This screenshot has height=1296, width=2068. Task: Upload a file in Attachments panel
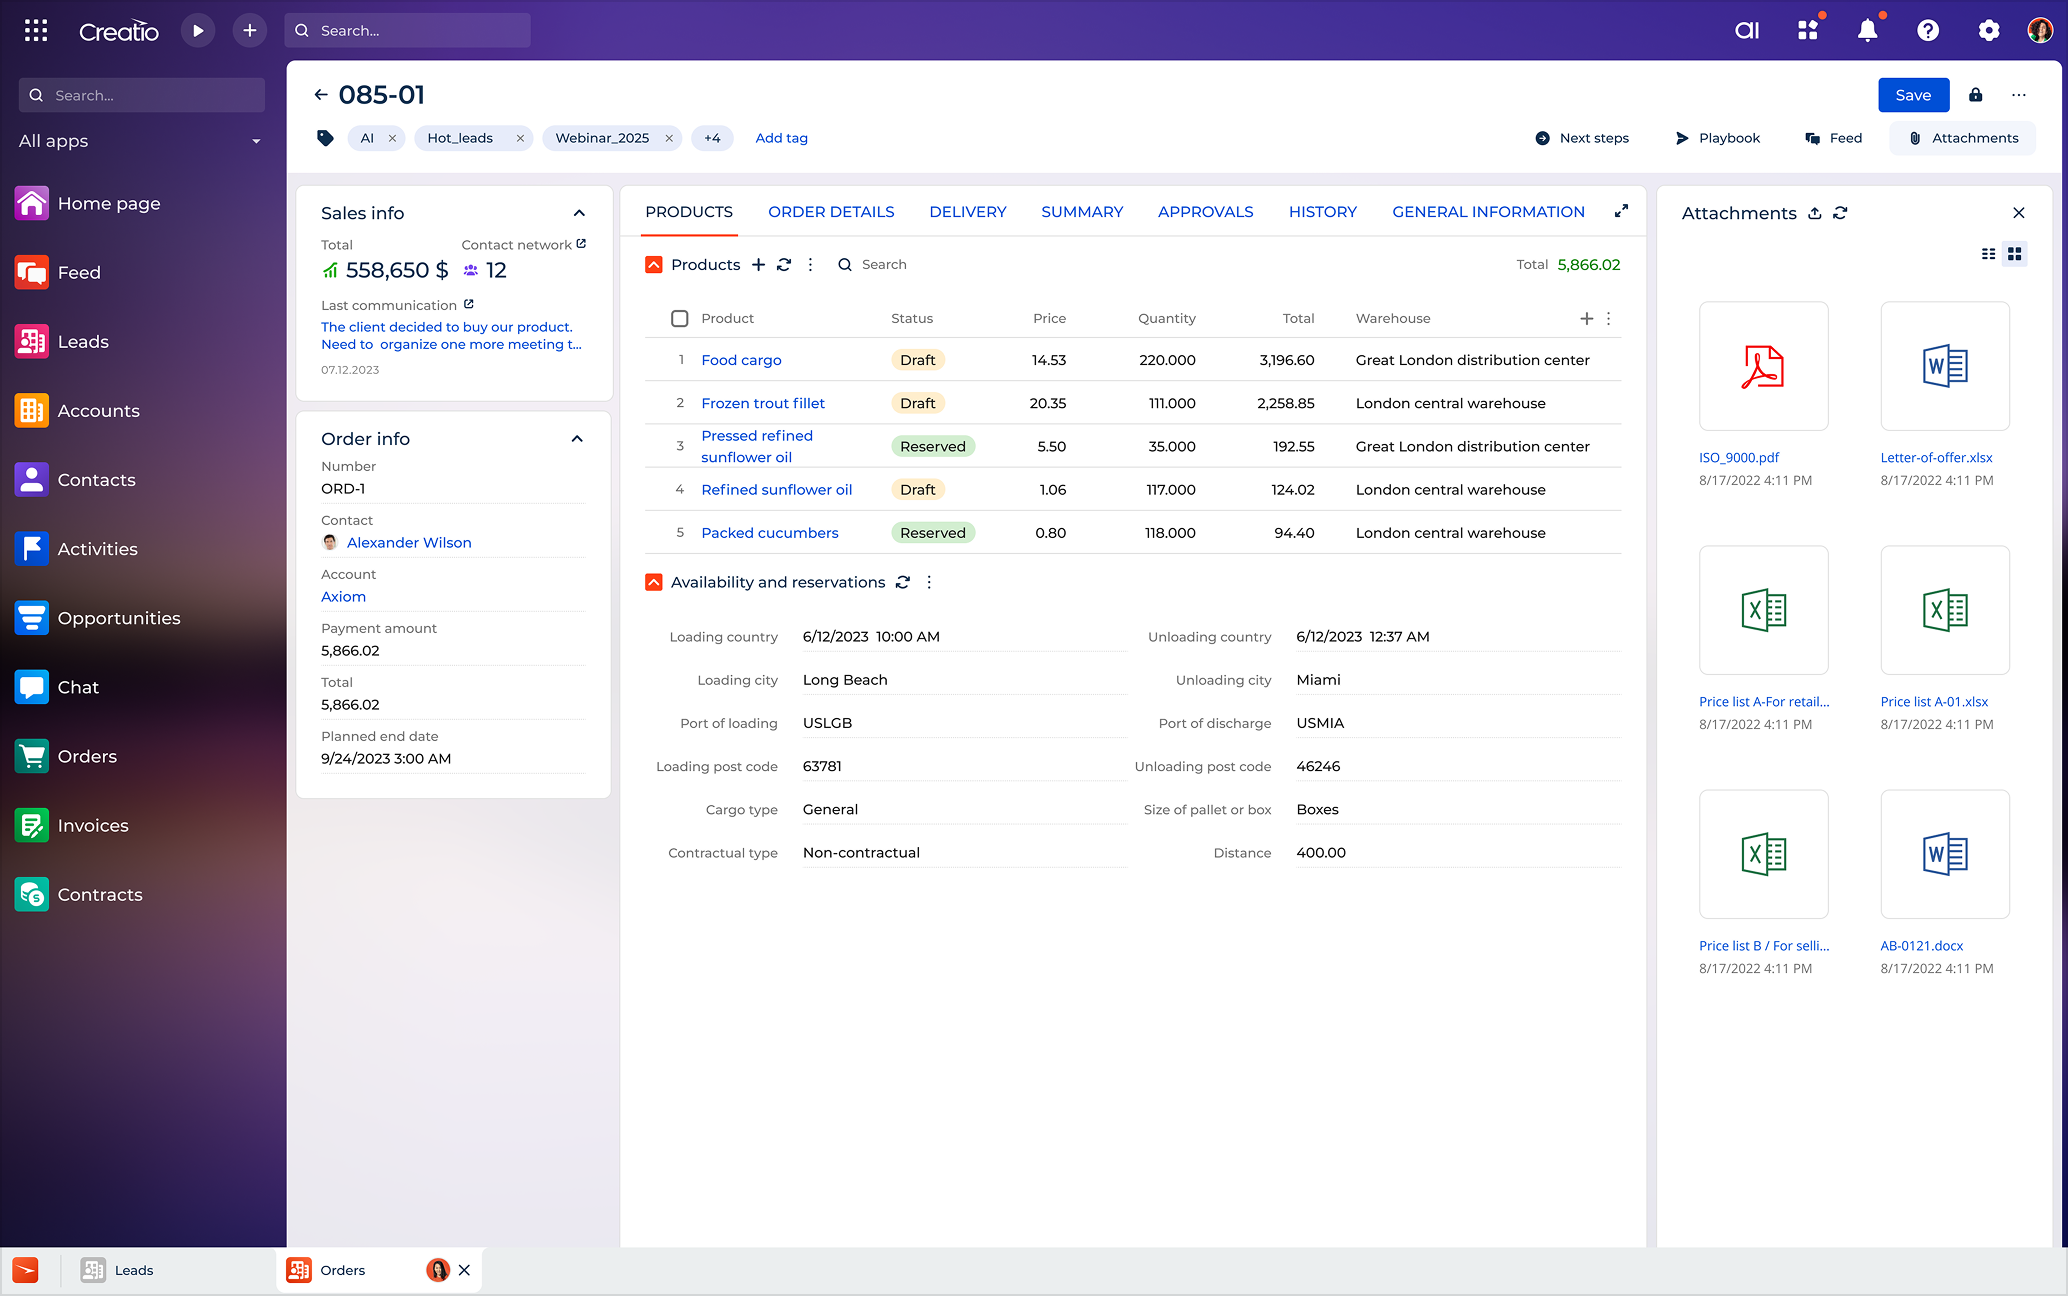click(x=1814, y=212)
